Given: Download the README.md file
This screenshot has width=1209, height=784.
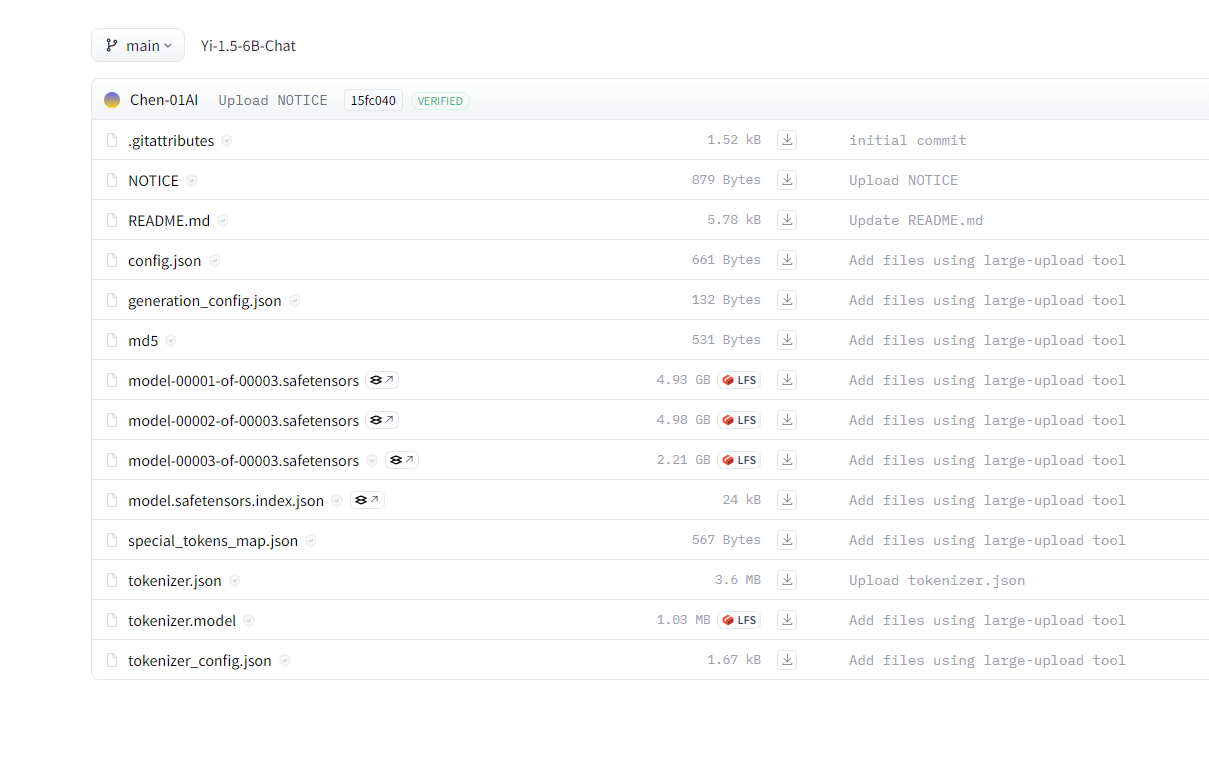Looking at the screenshot, I should 787,220.
